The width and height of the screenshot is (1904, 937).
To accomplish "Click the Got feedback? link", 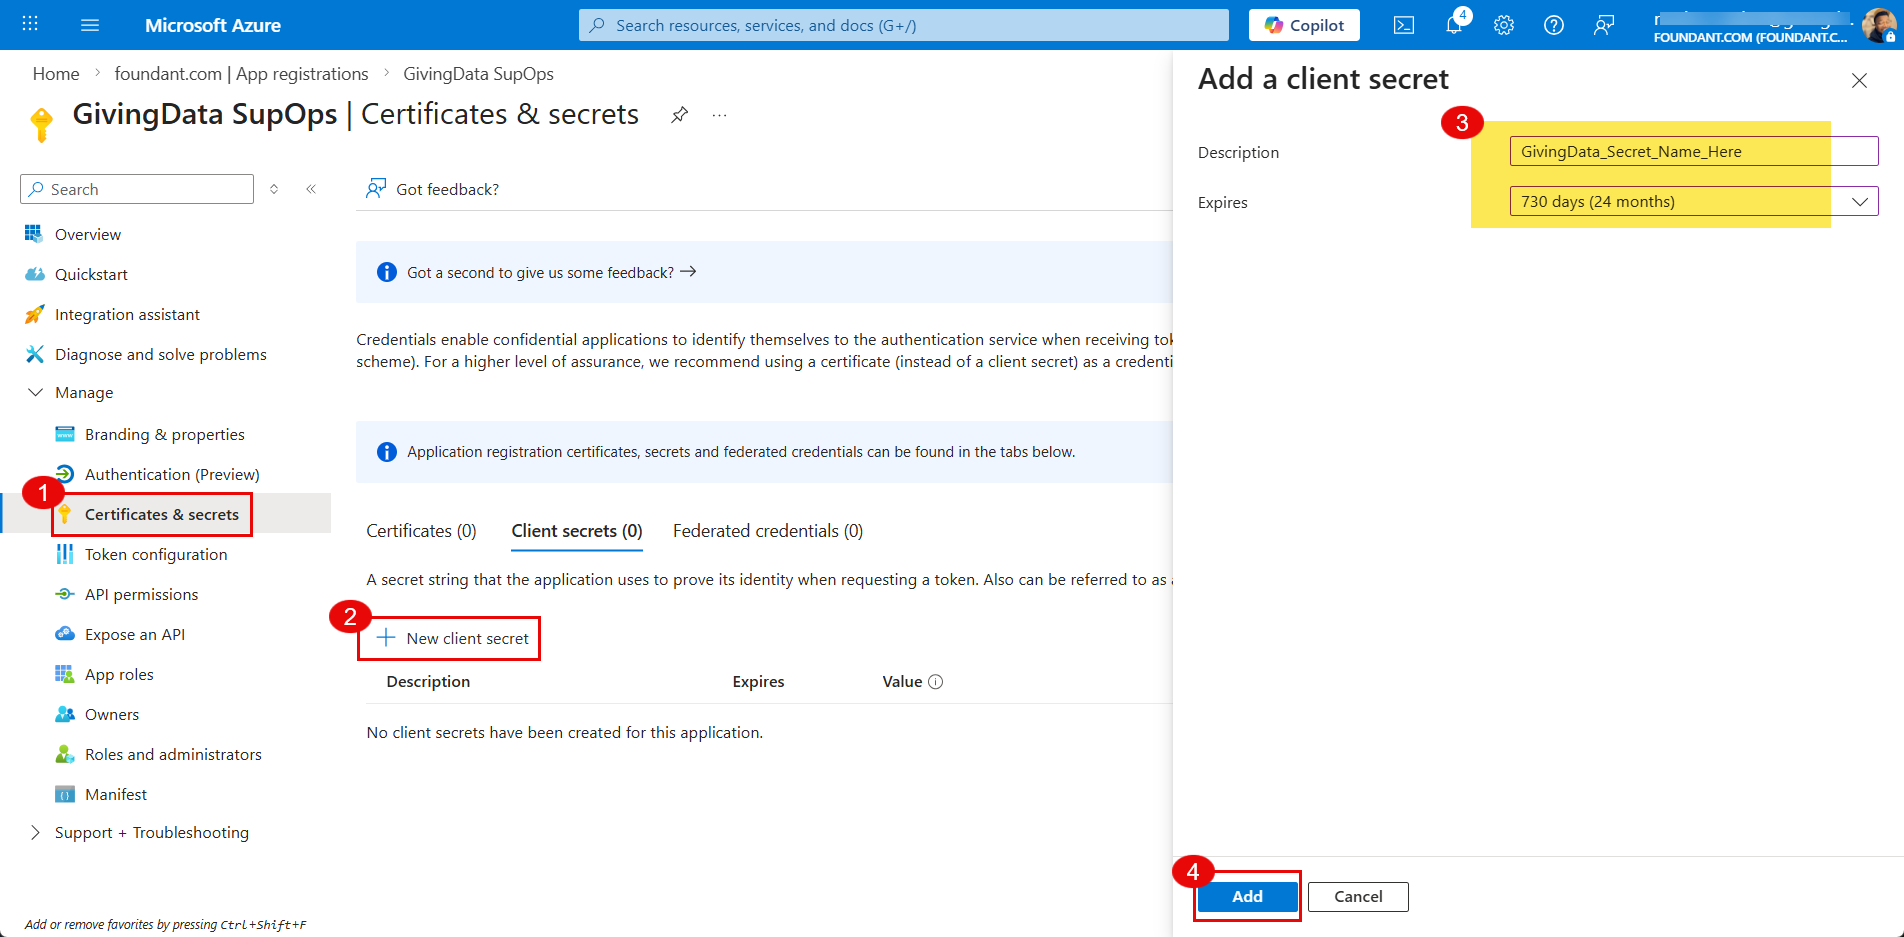I will (432, 189).
